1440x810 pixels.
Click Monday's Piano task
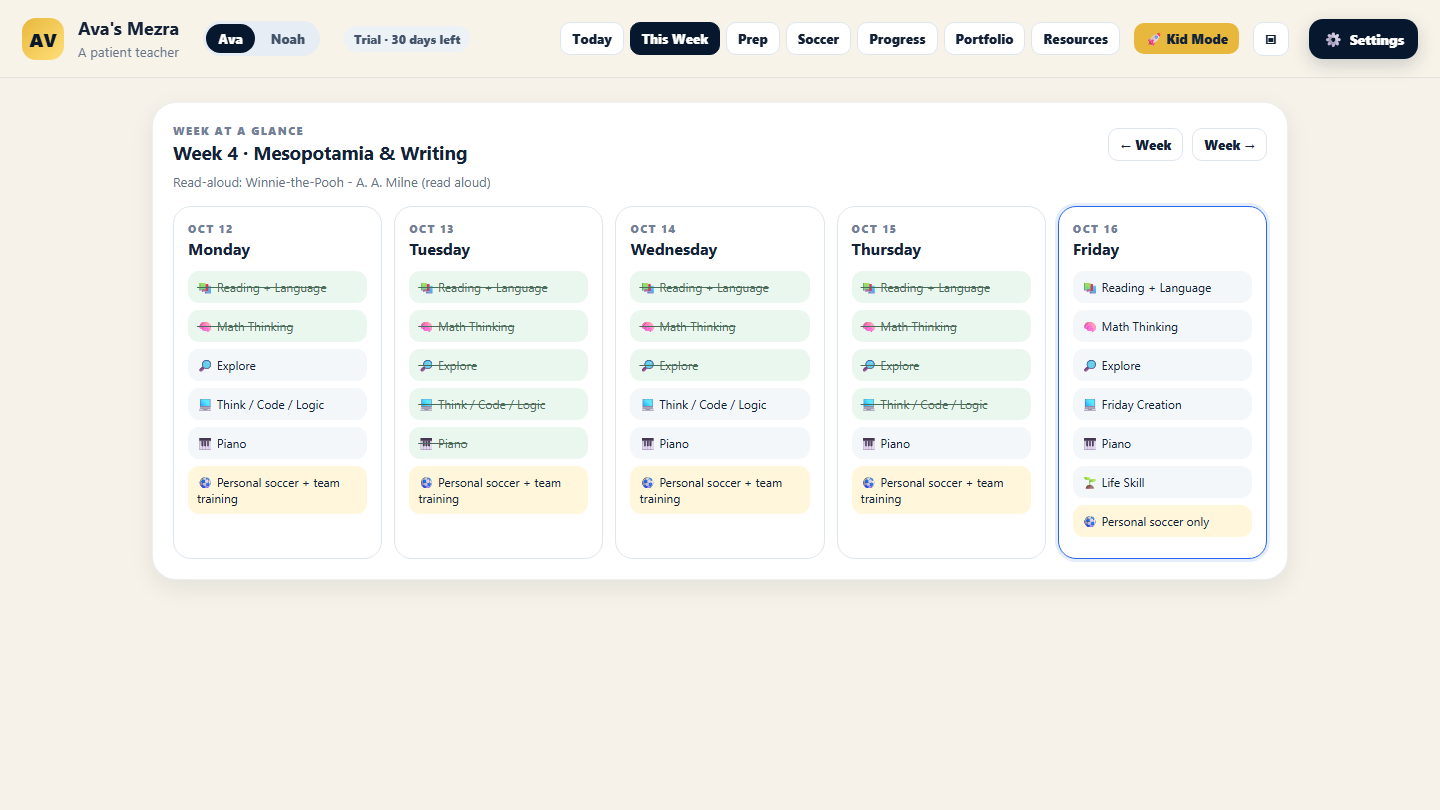tap(277, 444)
